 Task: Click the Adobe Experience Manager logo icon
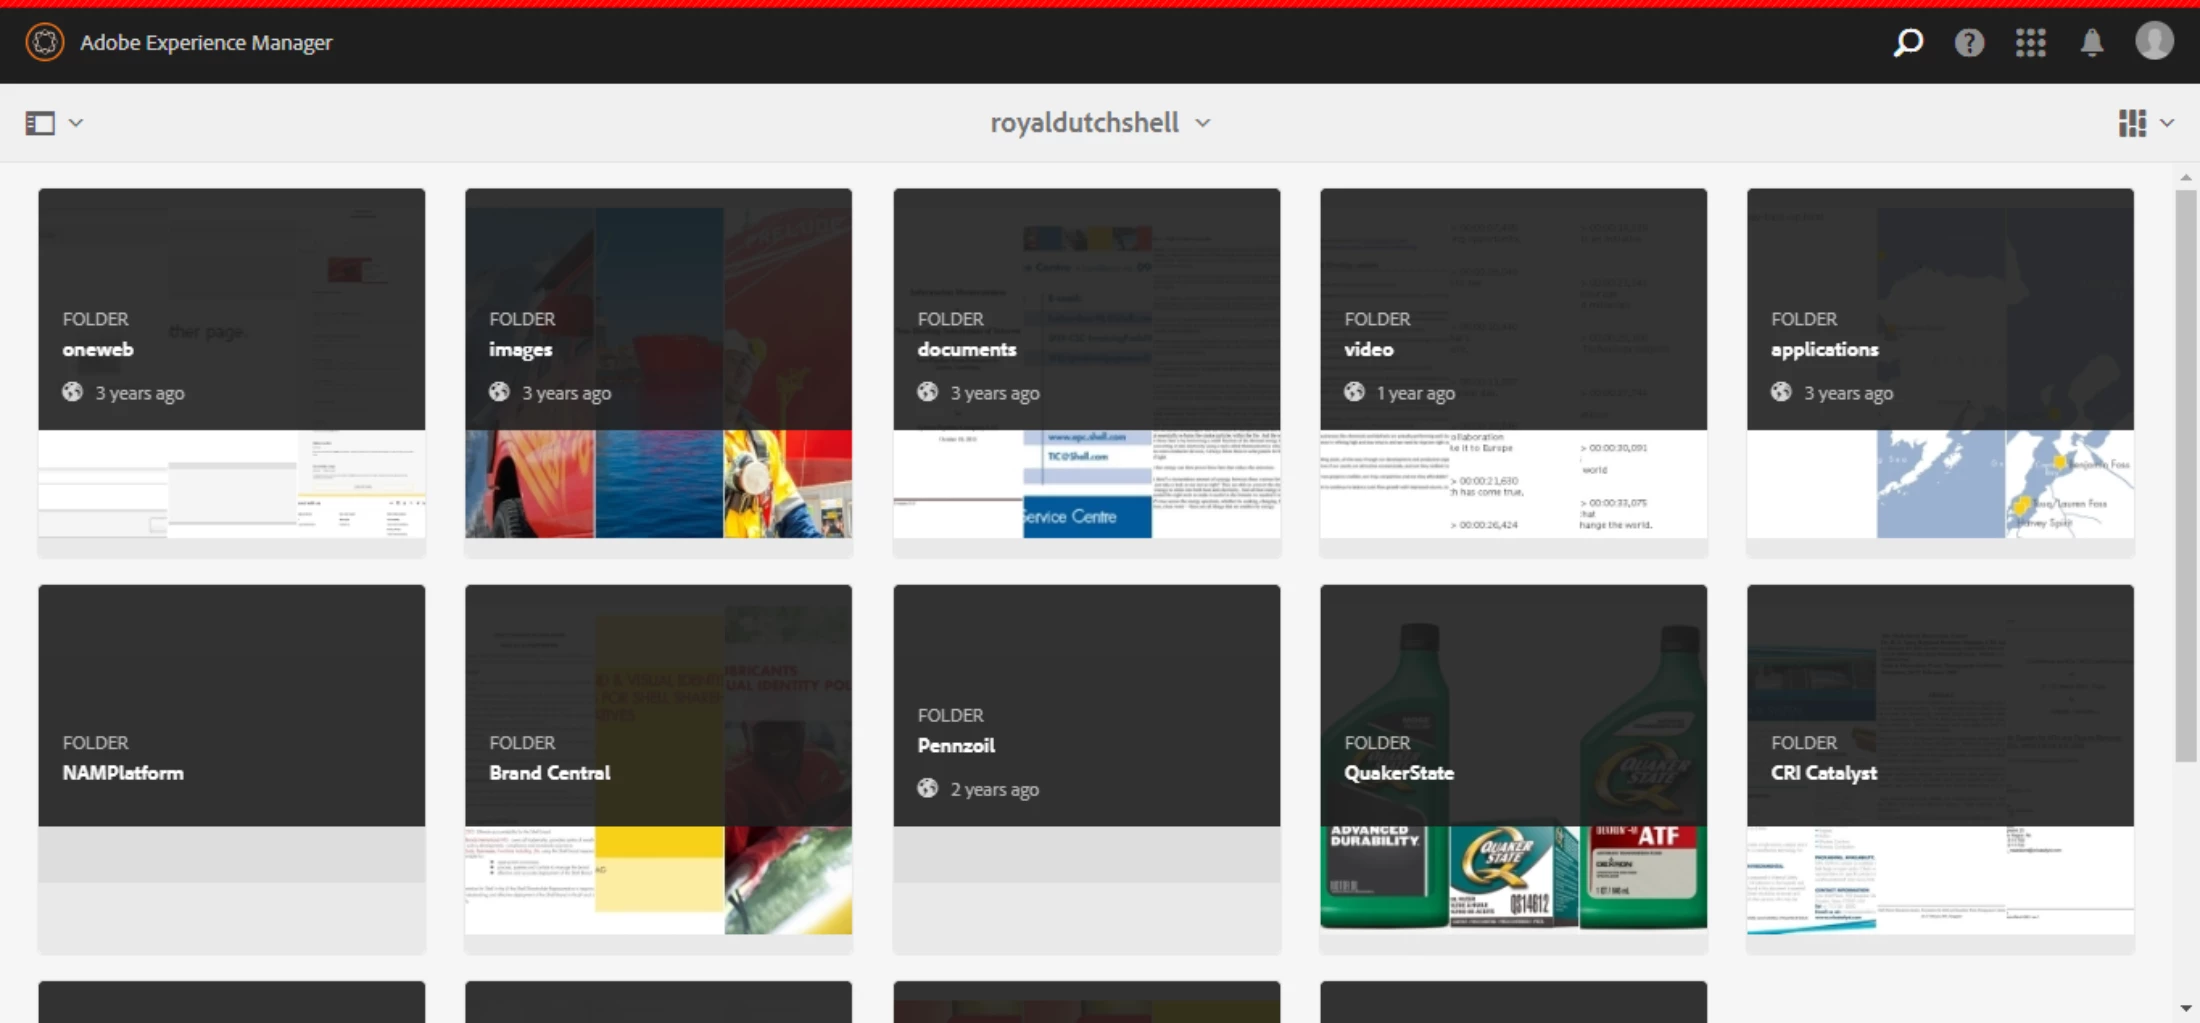44,42
